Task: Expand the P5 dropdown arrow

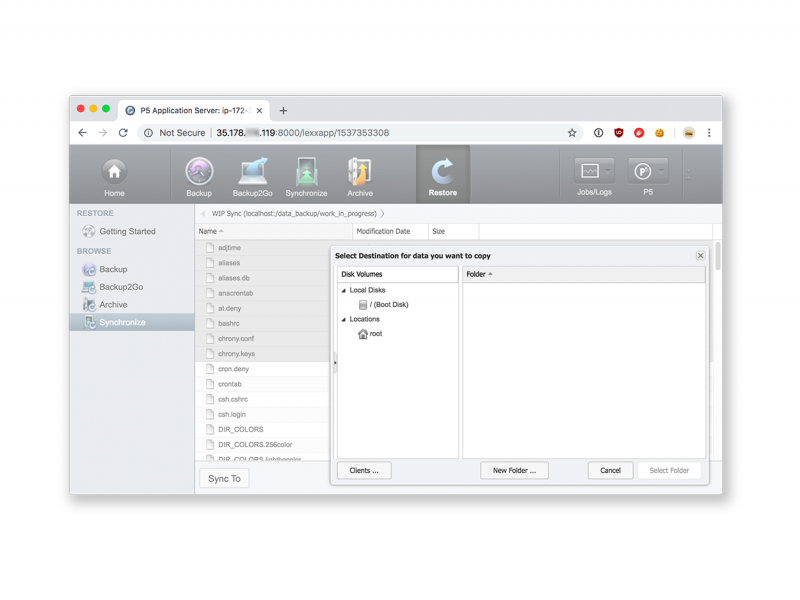Action: tap(661, 171)
